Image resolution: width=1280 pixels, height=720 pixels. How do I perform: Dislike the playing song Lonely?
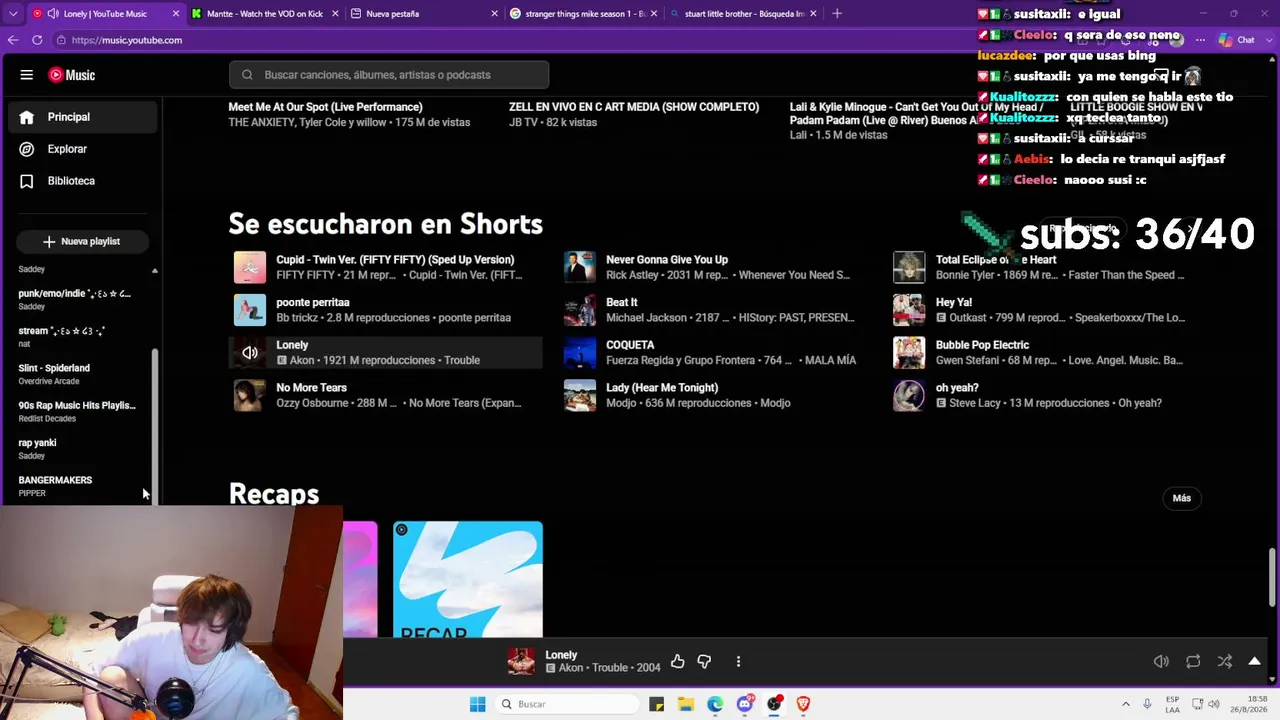click(x=704, y=661)
